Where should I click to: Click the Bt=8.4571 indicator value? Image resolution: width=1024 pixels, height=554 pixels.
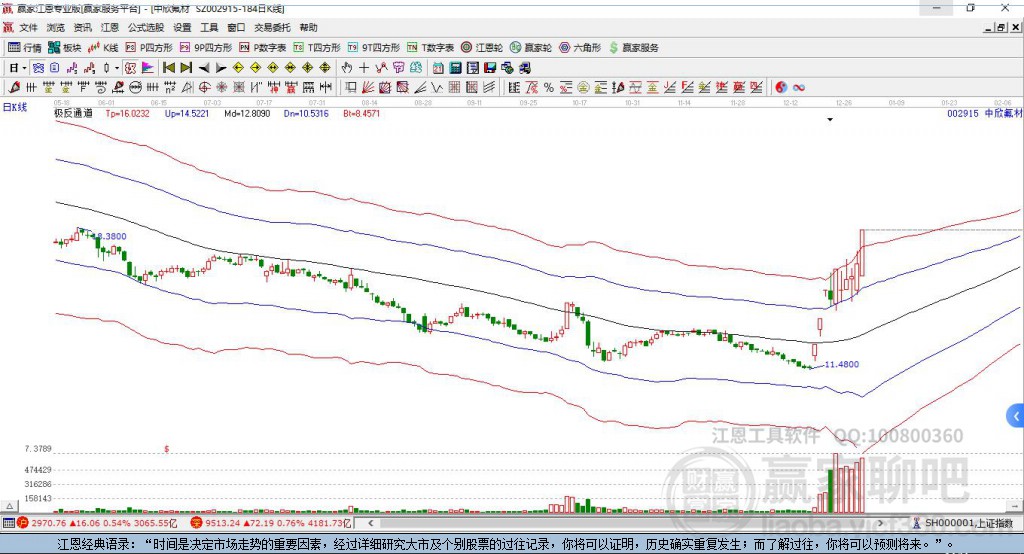pyautogui.click(x=361, y=114)
